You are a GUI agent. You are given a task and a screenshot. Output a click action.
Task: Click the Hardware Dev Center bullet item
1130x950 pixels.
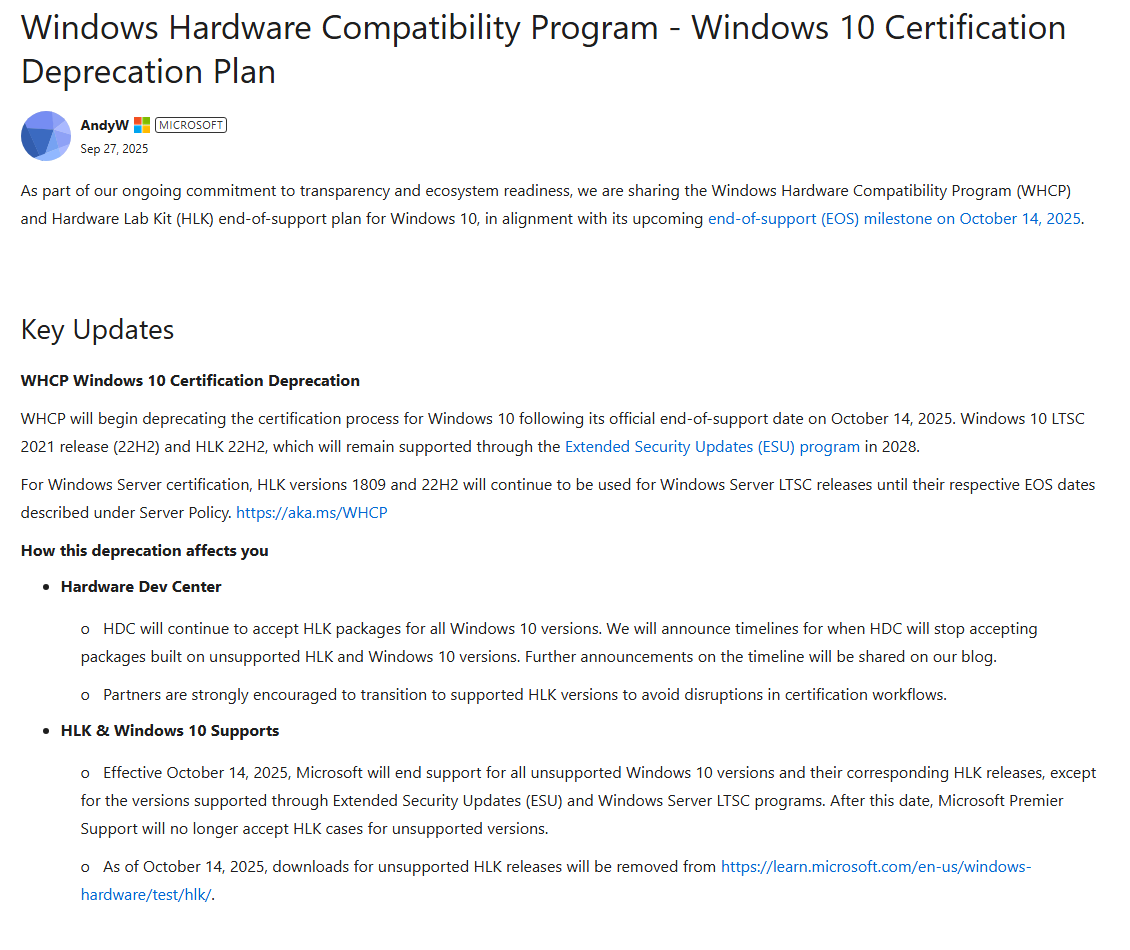click(141, 586)
